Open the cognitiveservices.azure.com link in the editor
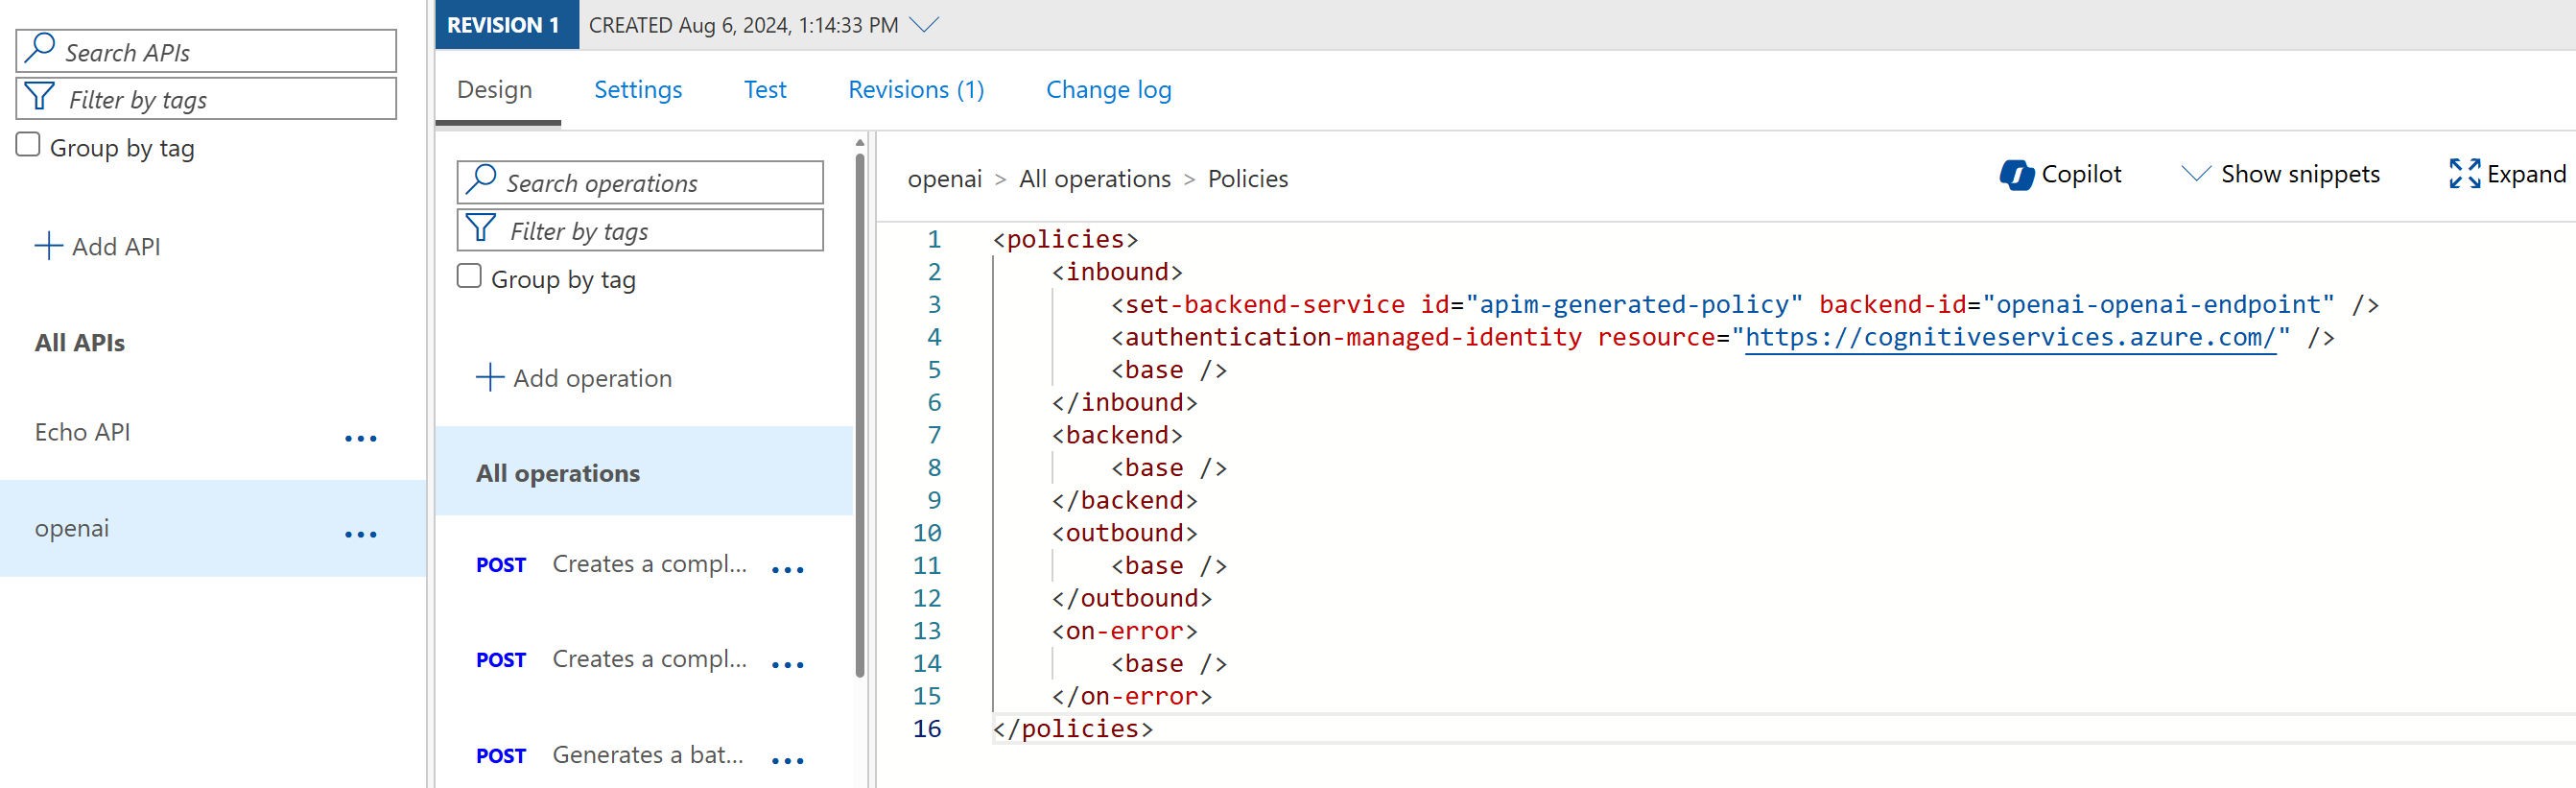Screen dimensions: 2576x788 pos(2010,337)
